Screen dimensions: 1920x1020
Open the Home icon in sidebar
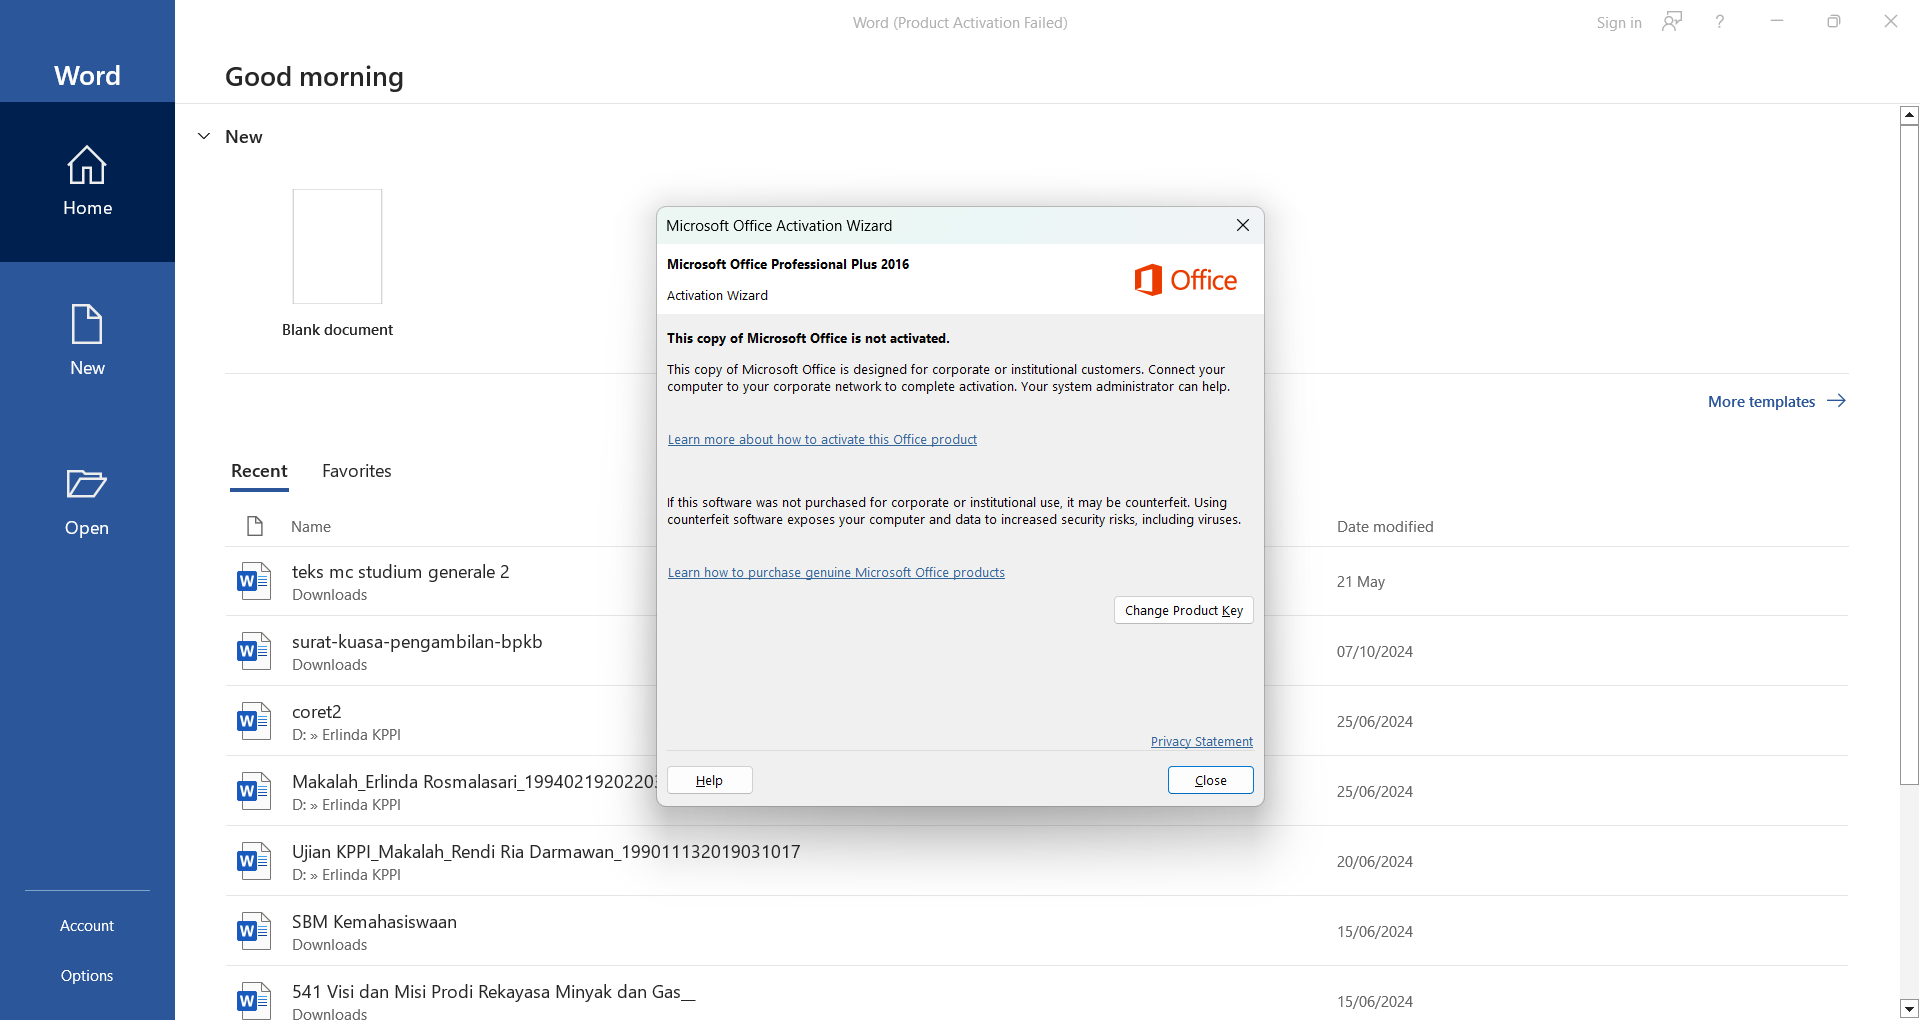87,166
